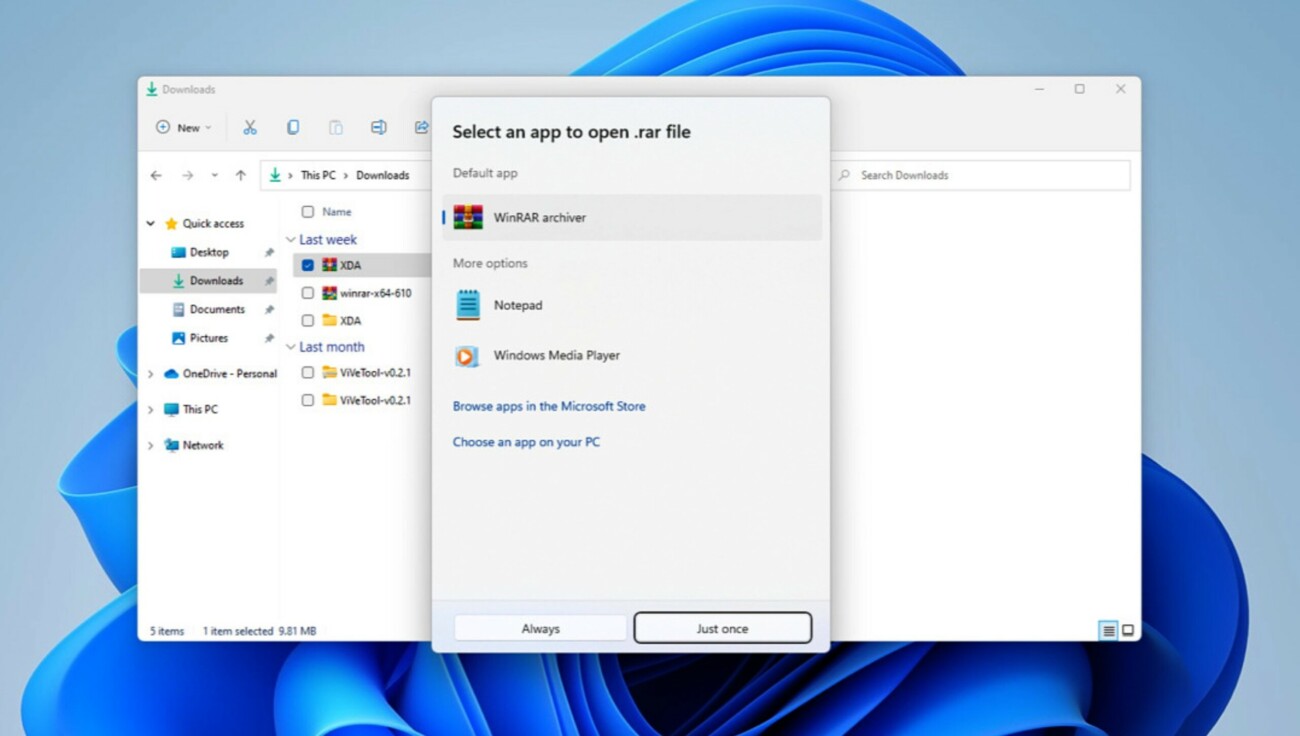Open the New dropdown in File Explorer
The width and height of the screenshot is (1300, 736).
point(184,127)
